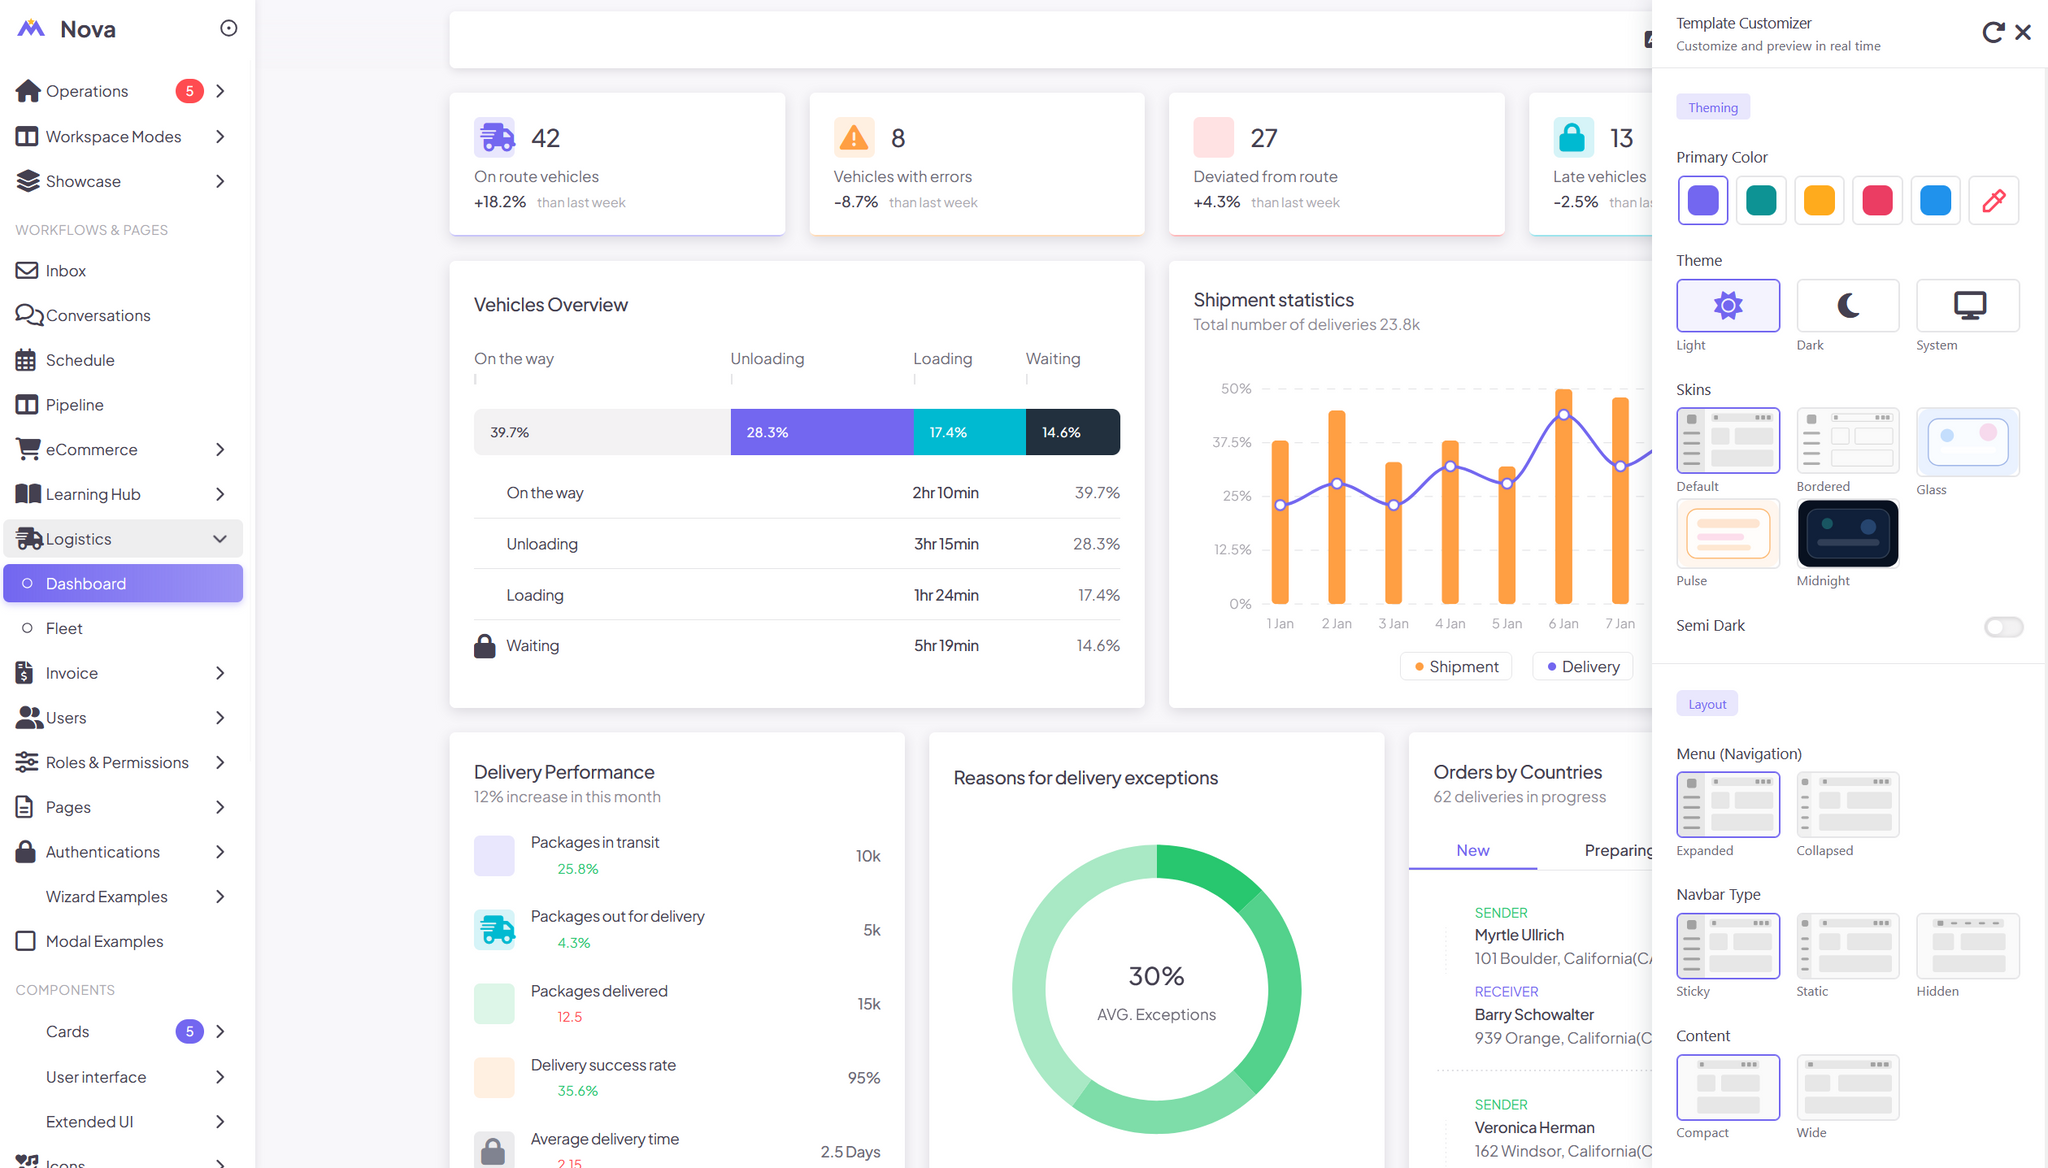
Task: Choose the Glass skin
Action: point(1968,441)
